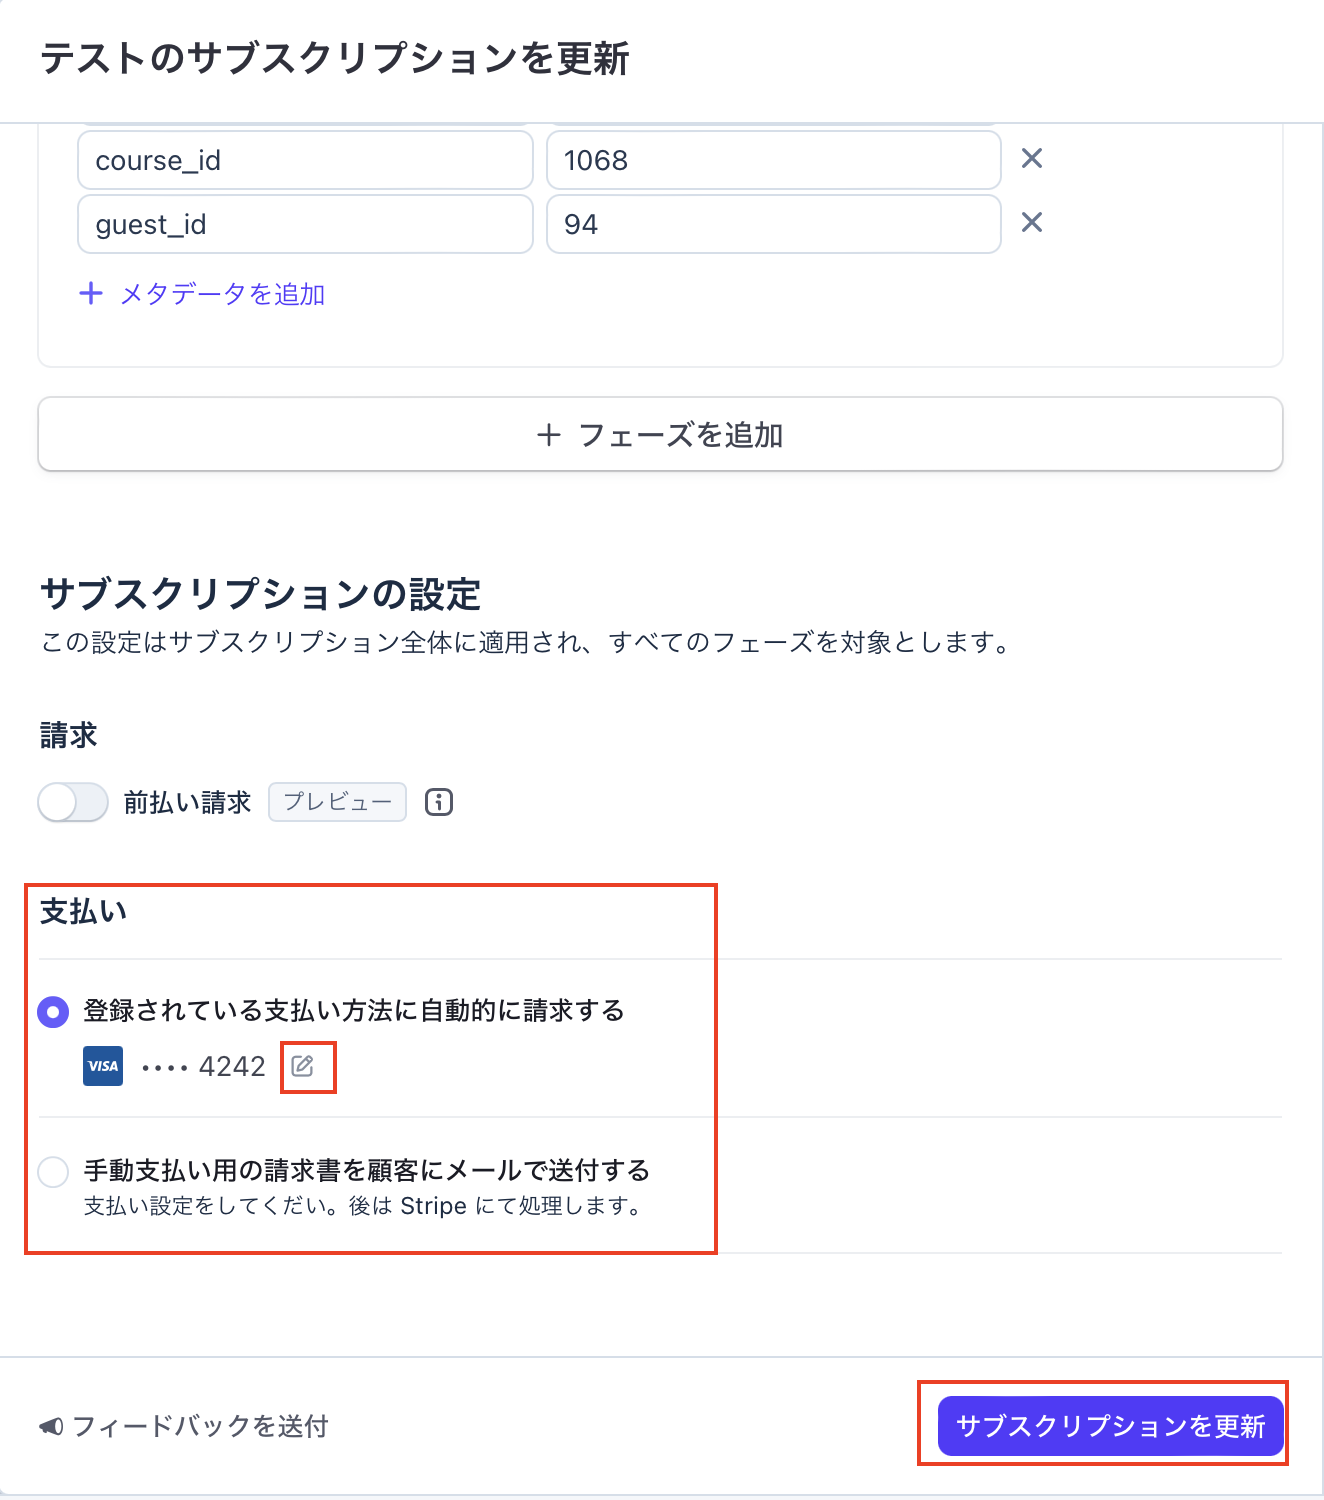Click the course_id key field

pyautogui.click(x=305, y=160)
